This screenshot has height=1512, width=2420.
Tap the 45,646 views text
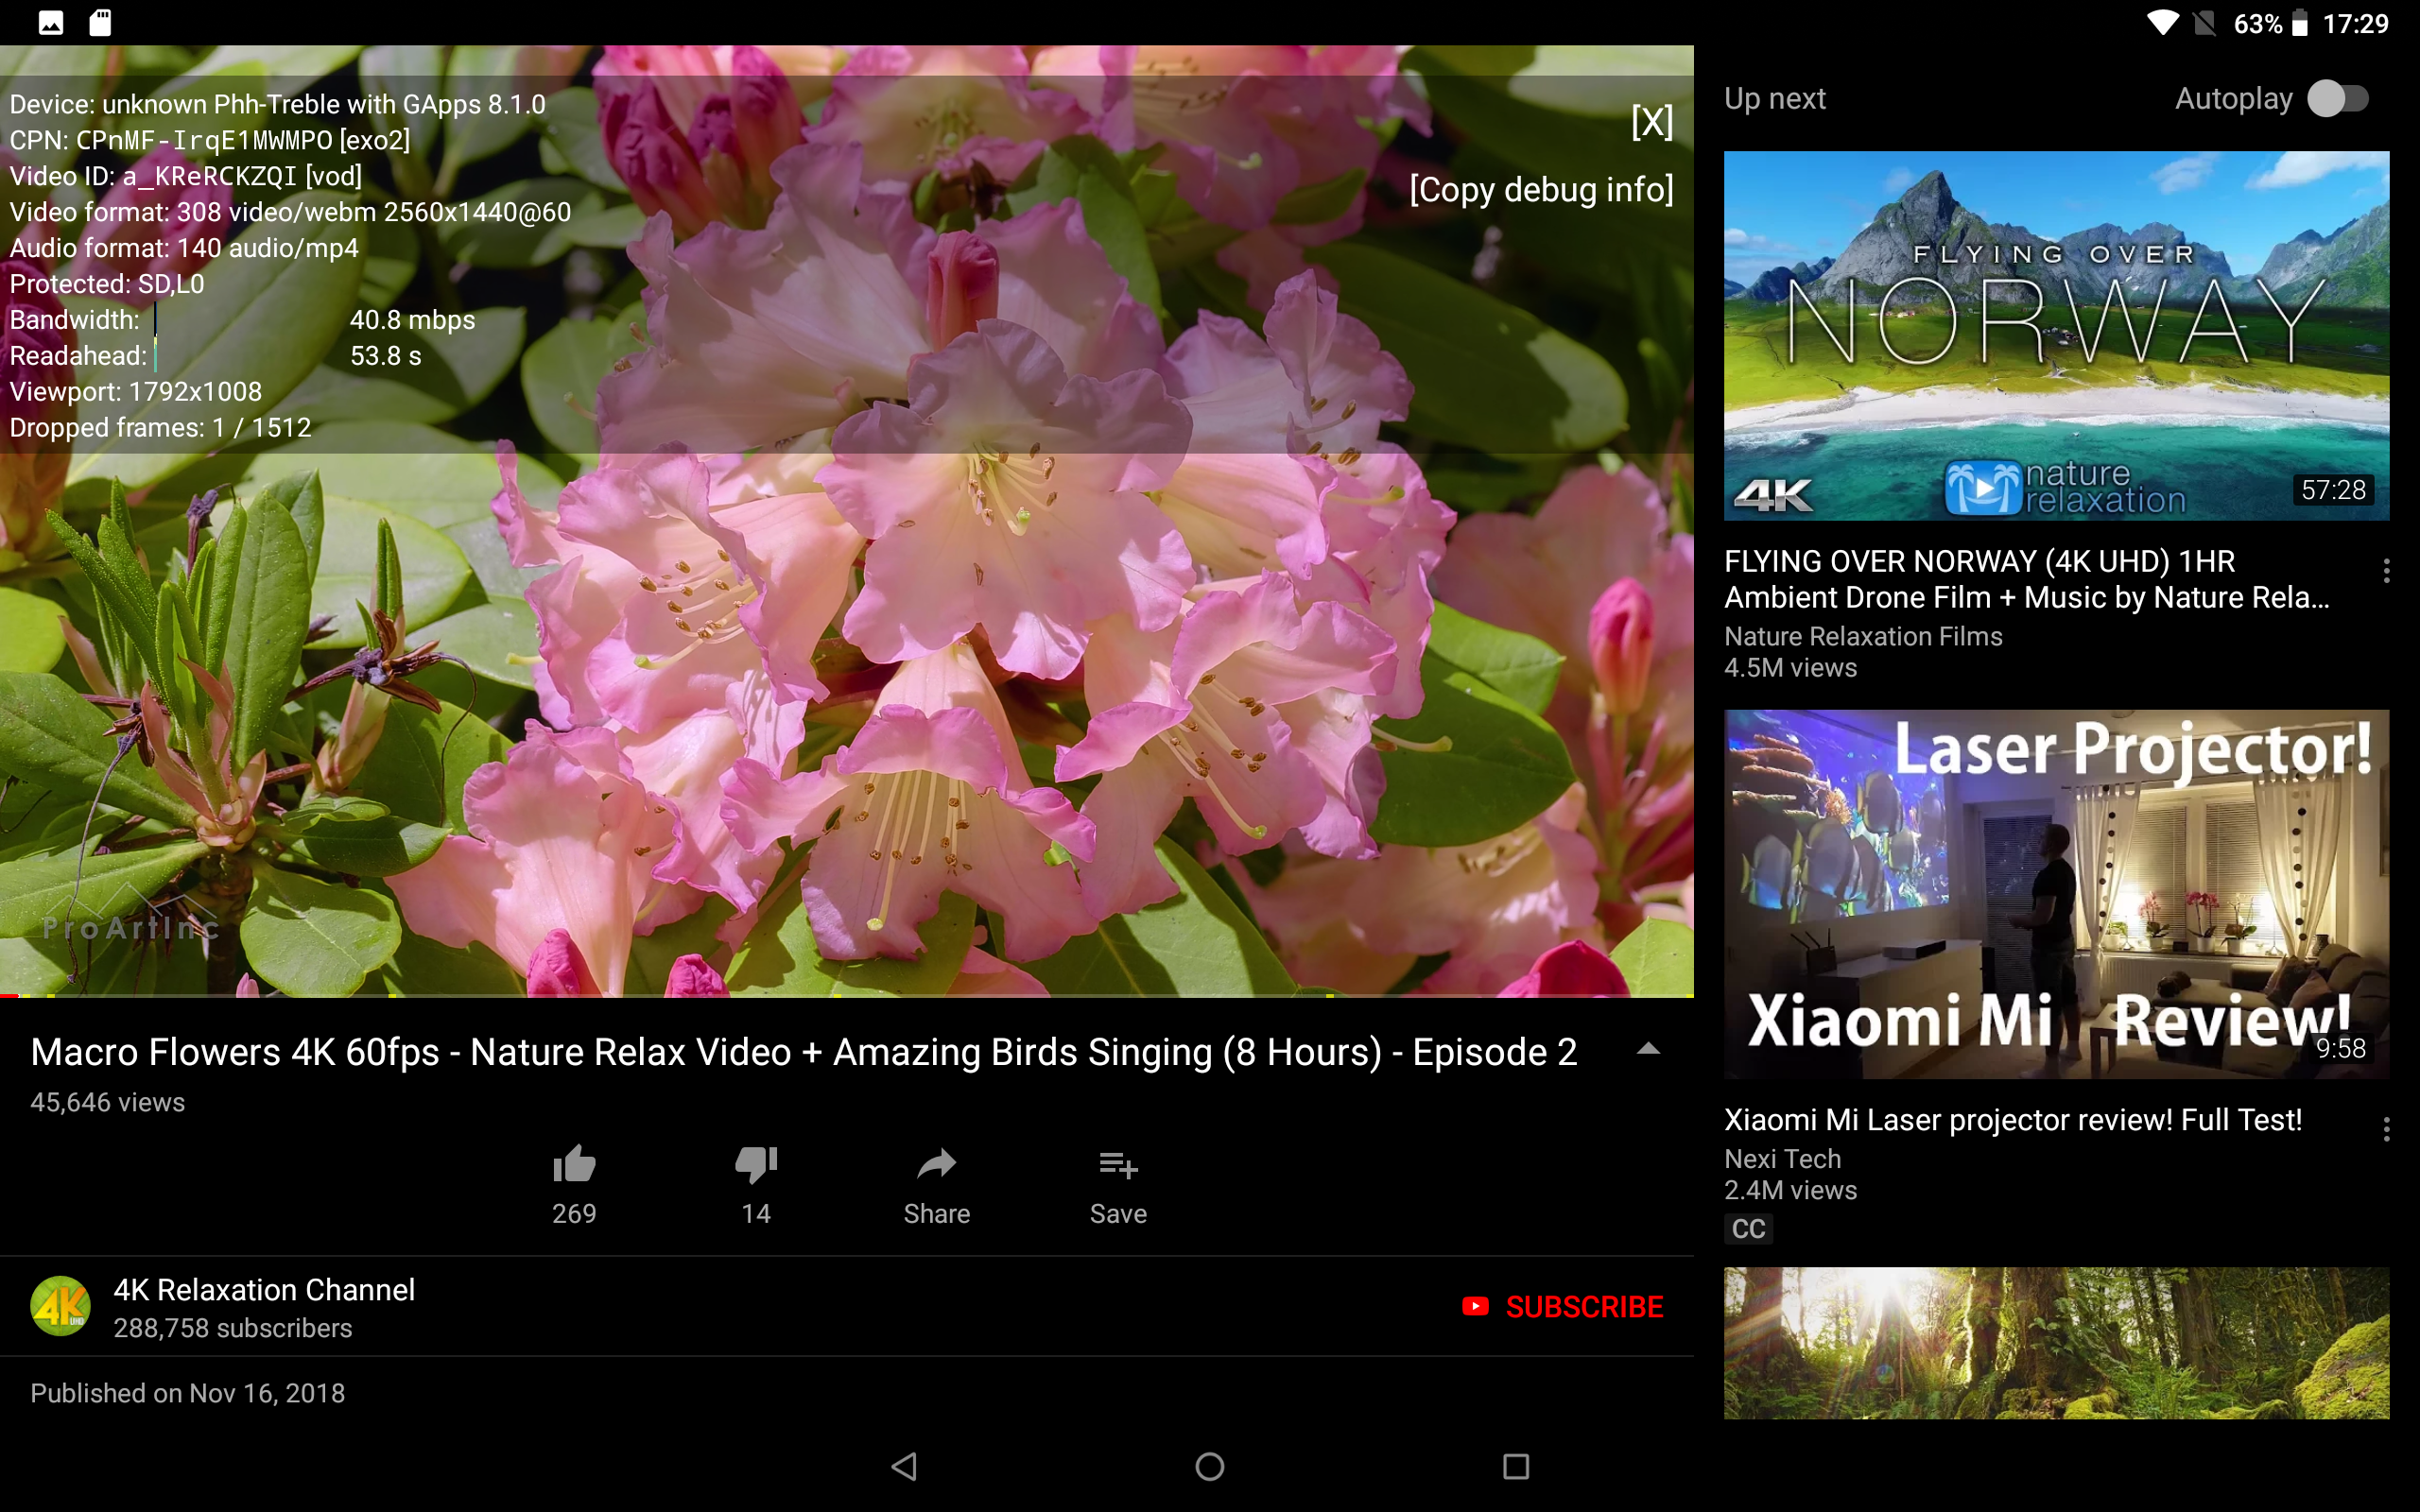coord(108,1102)
